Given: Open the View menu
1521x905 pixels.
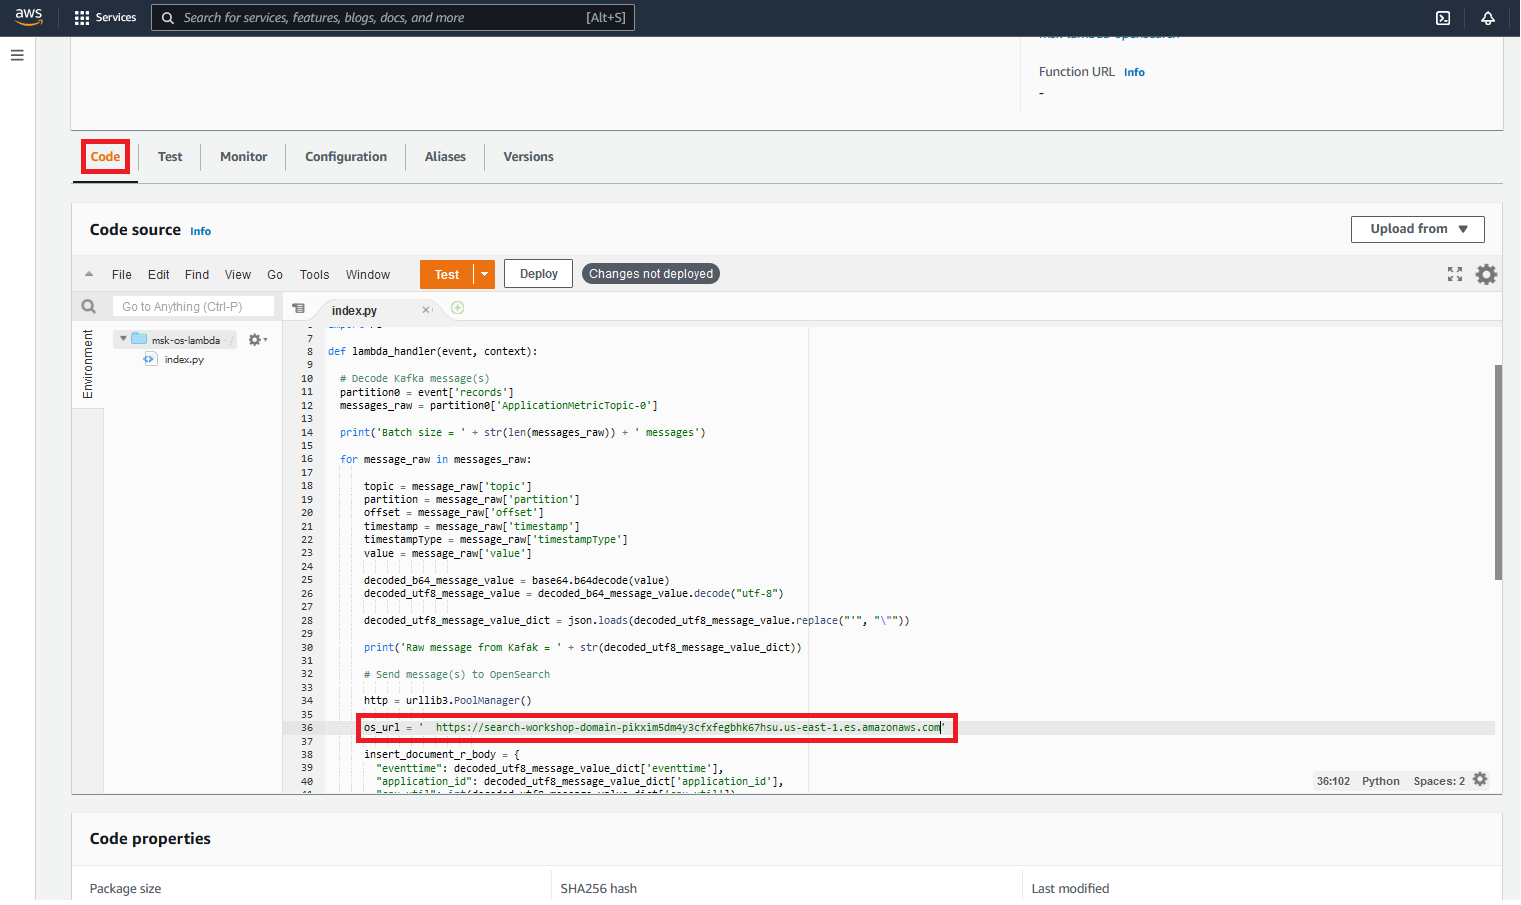Looking at the screenshot, I should (x=238, y=275).
